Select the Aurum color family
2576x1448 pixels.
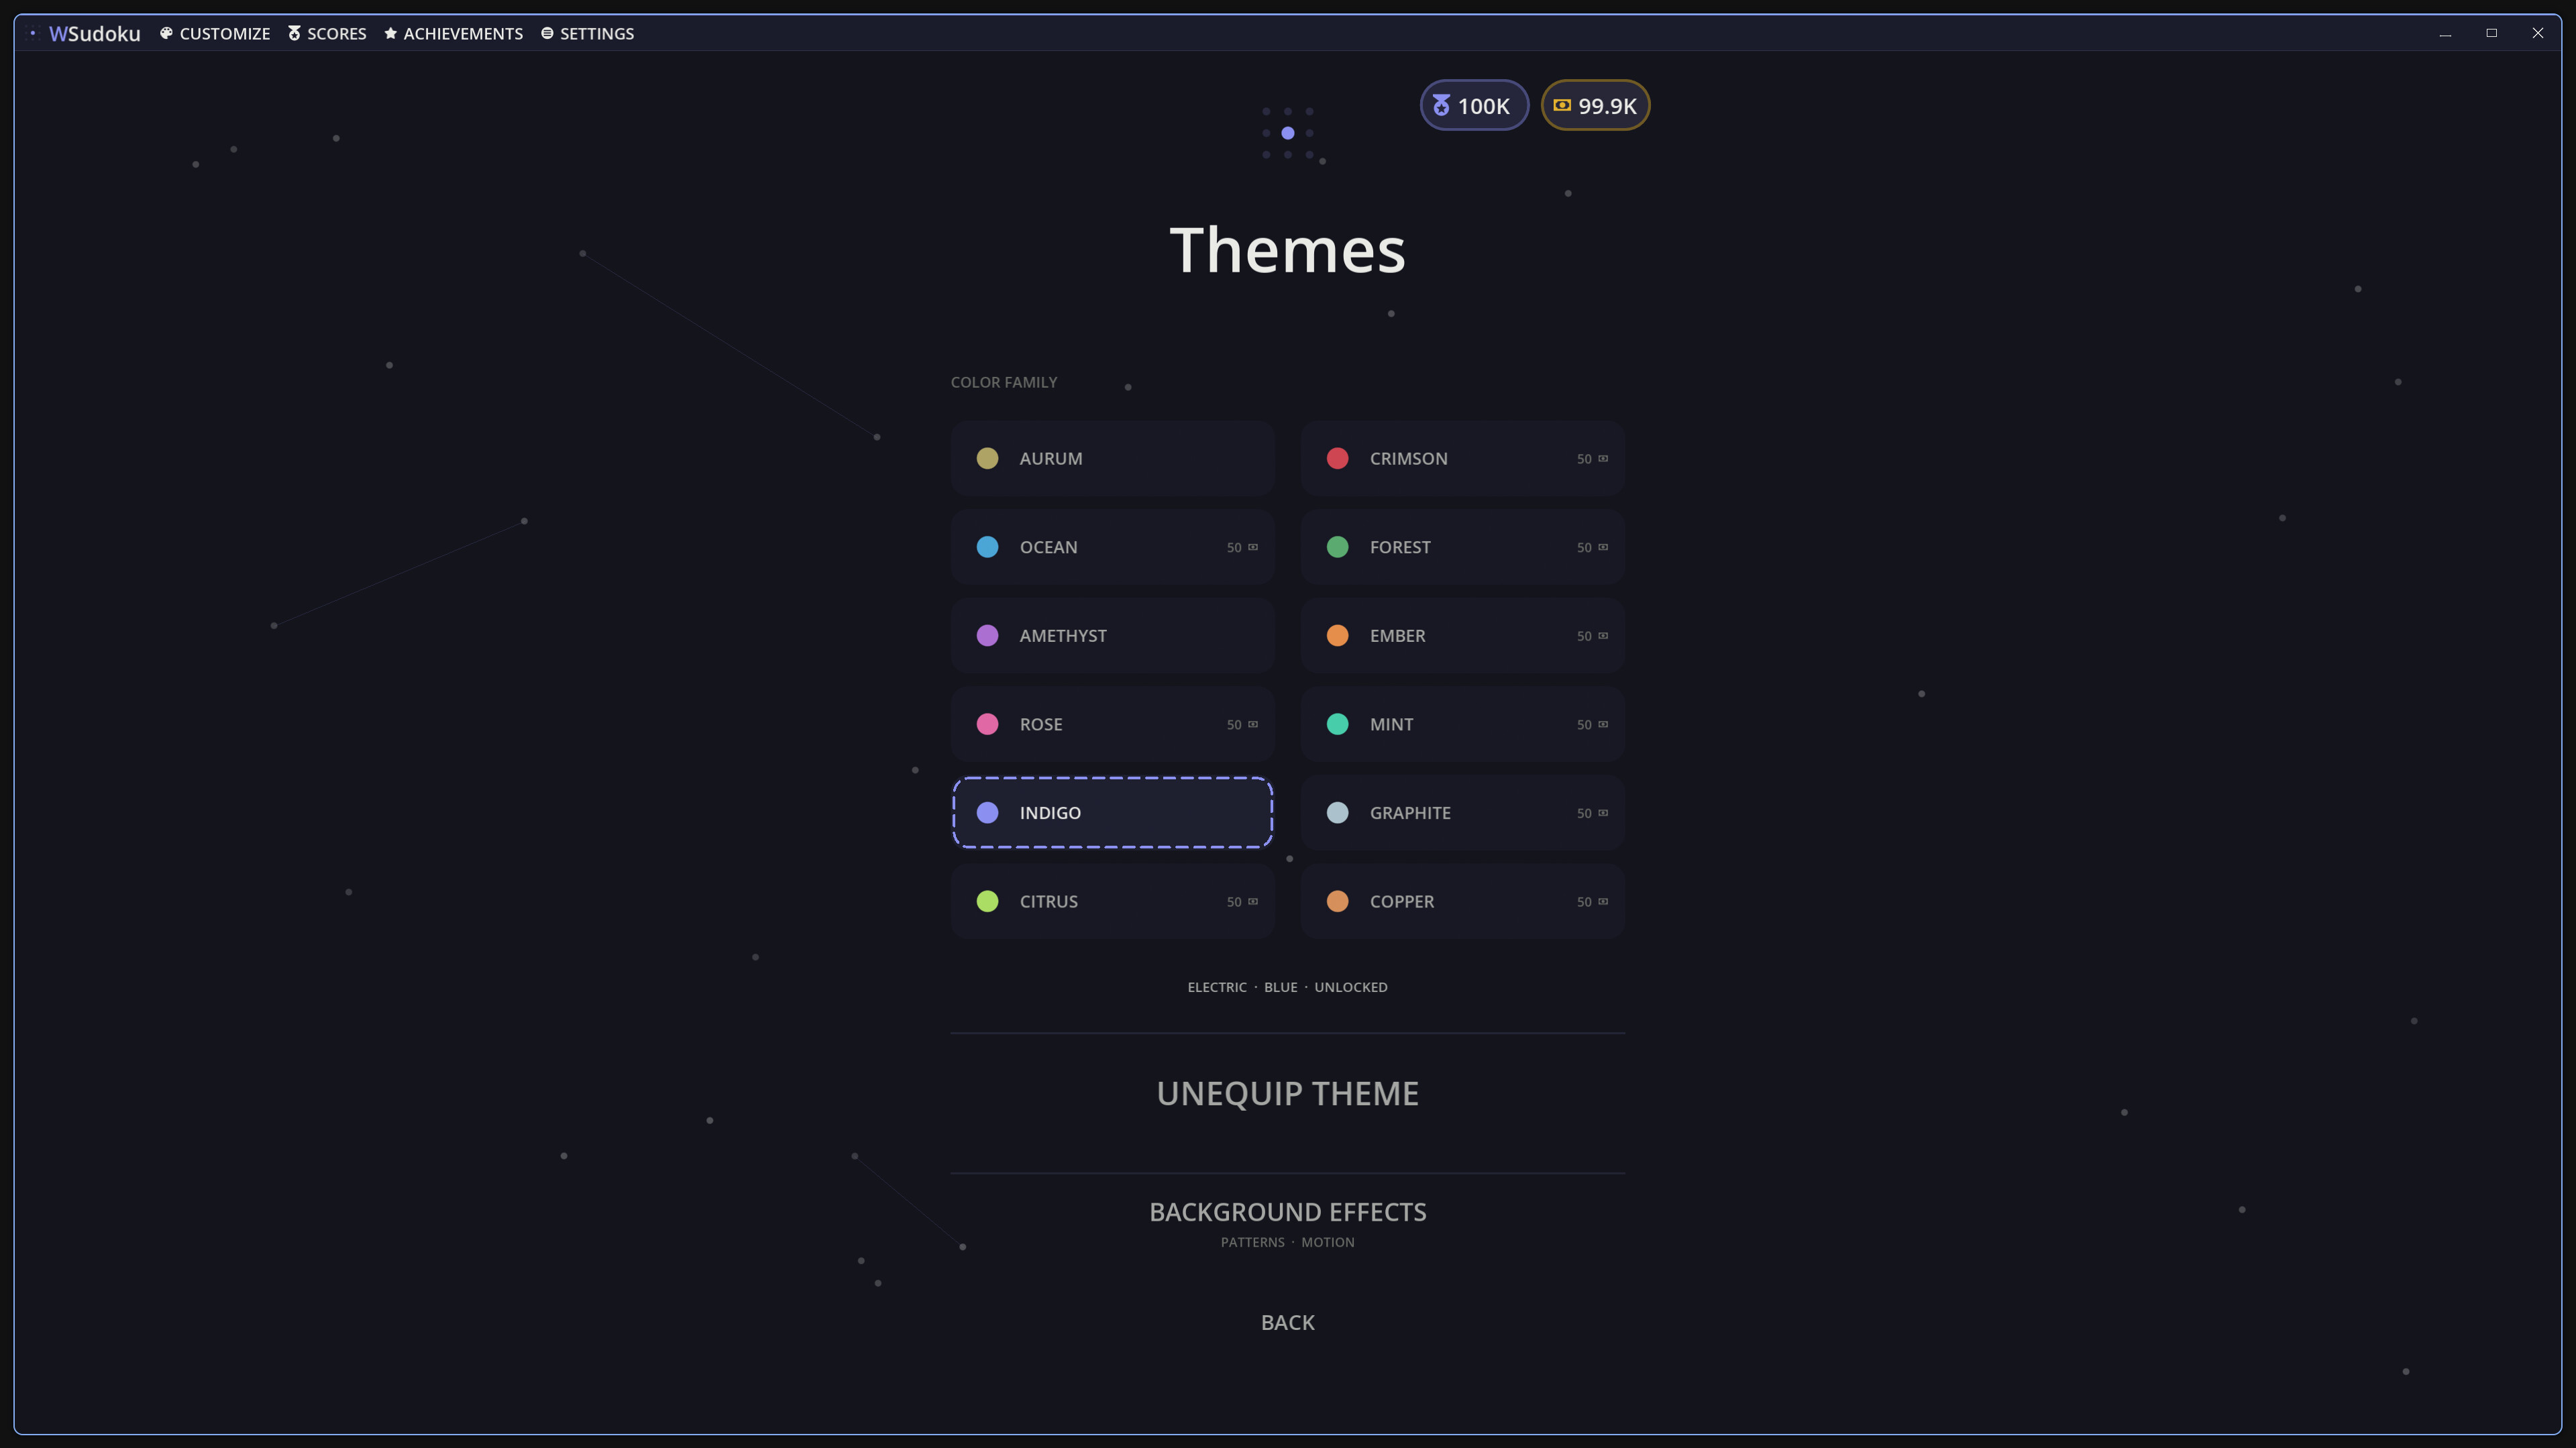[x=1112, y=458]
